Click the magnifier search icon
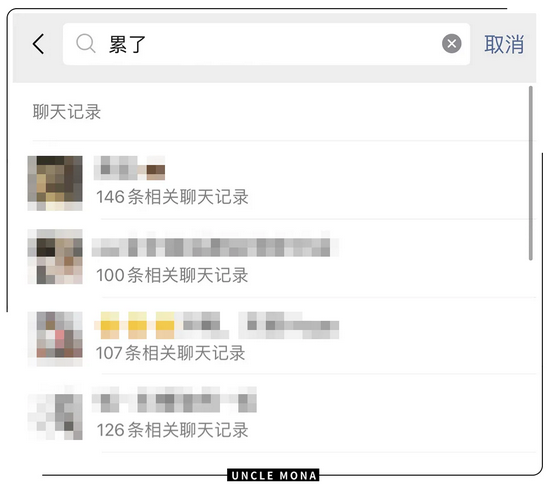Screen dimensions: 550x485 (86, 43)
